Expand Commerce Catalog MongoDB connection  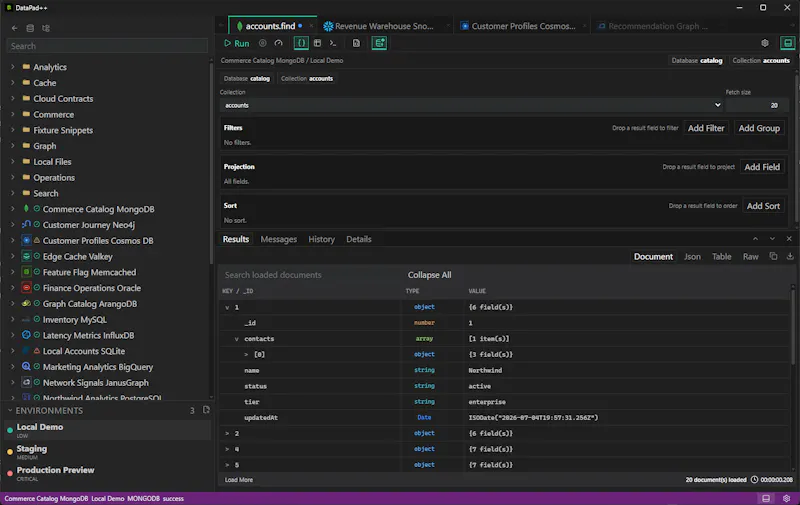(x=13, y=209)
